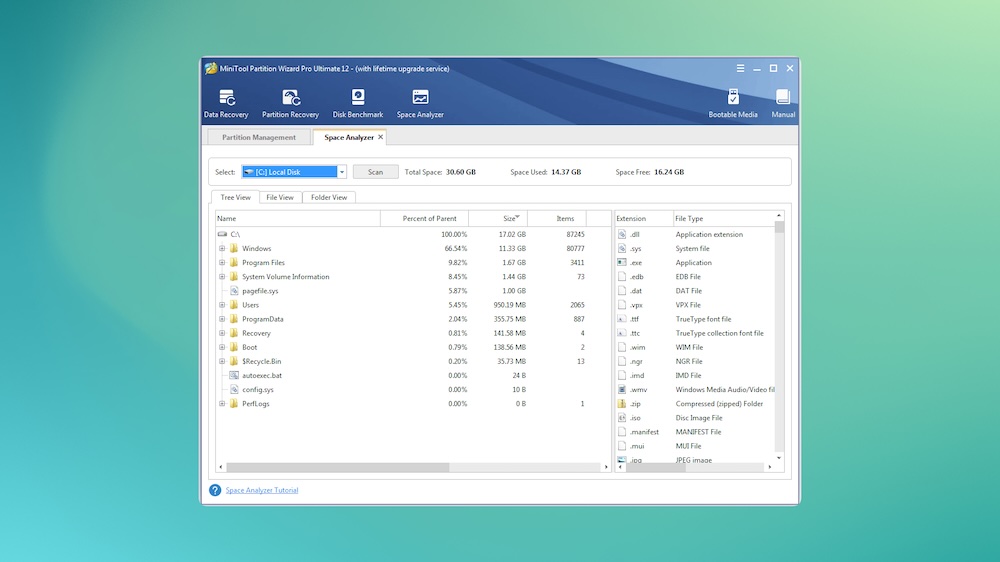Open the Space Analyzer Tutorial link
The height and width of the screenshot is (562, 1000).
(261, 490)
